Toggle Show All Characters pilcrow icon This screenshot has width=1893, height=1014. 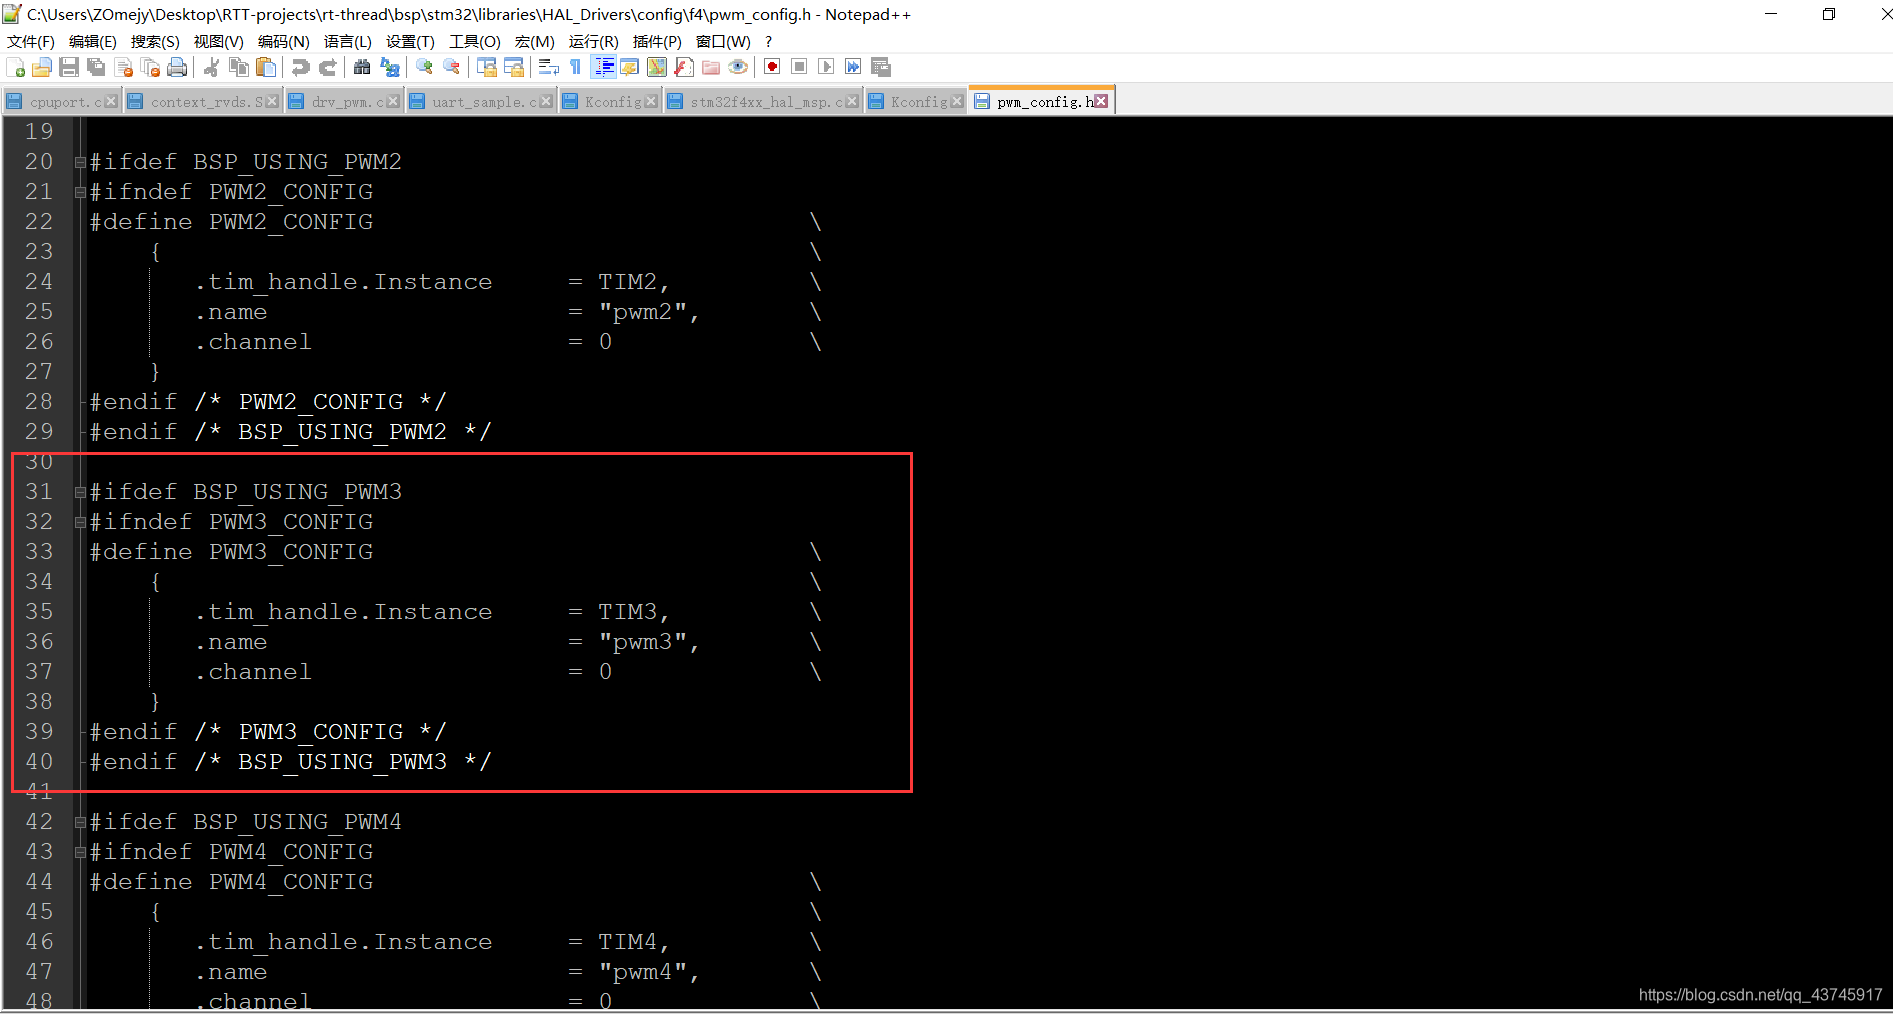tap(575, 67)
